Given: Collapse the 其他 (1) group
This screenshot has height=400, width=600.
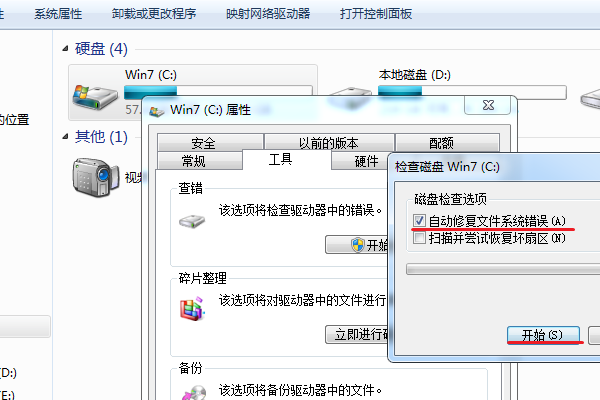Looking at the screenshot, I should pyautogui.click(x=65, y=136).
